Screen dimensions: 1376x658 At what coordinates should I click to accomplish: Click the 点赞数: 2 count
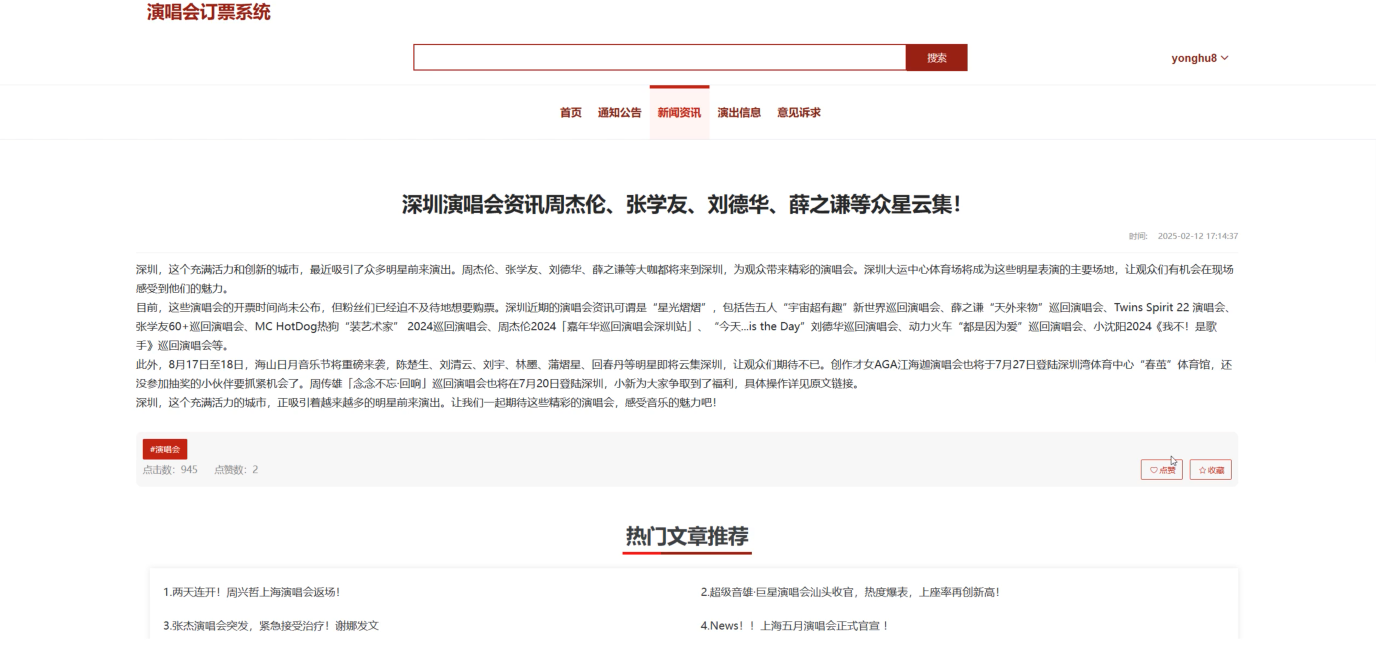coord(236,470)
